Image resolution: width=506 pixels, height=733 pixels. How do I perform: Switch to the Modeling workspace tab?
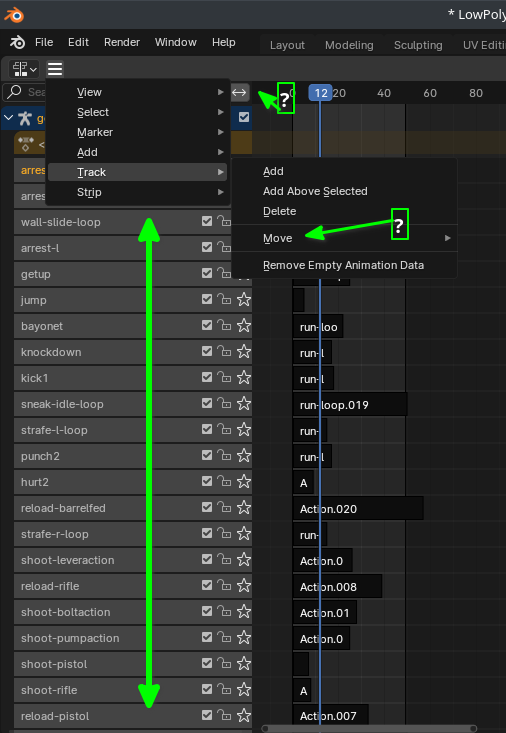coord(349,45)
